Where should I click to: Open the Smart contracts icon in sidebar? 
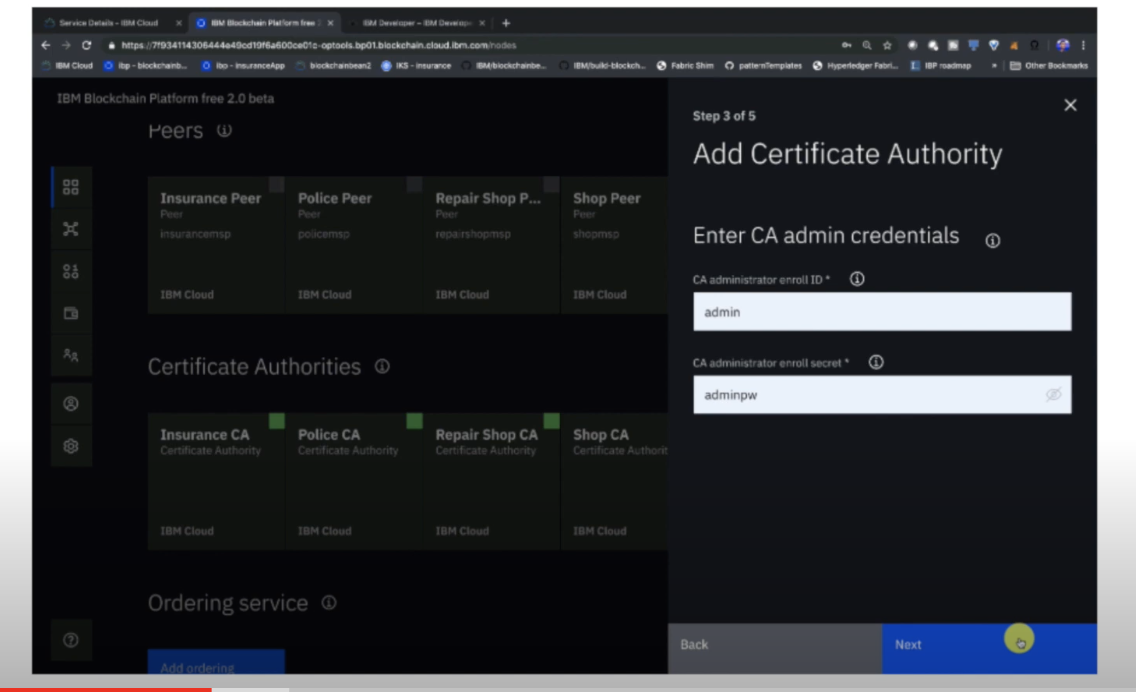click(71, 271)
